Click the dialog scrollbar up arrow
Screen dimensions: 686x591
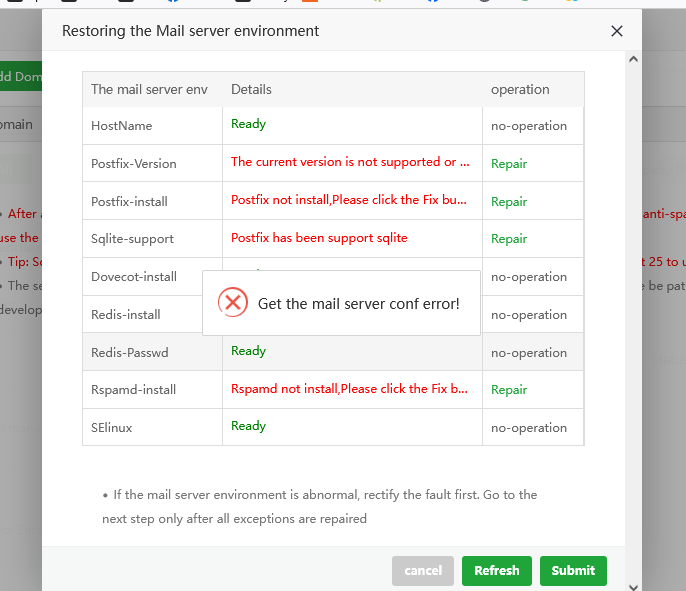[x=633, y=59]
